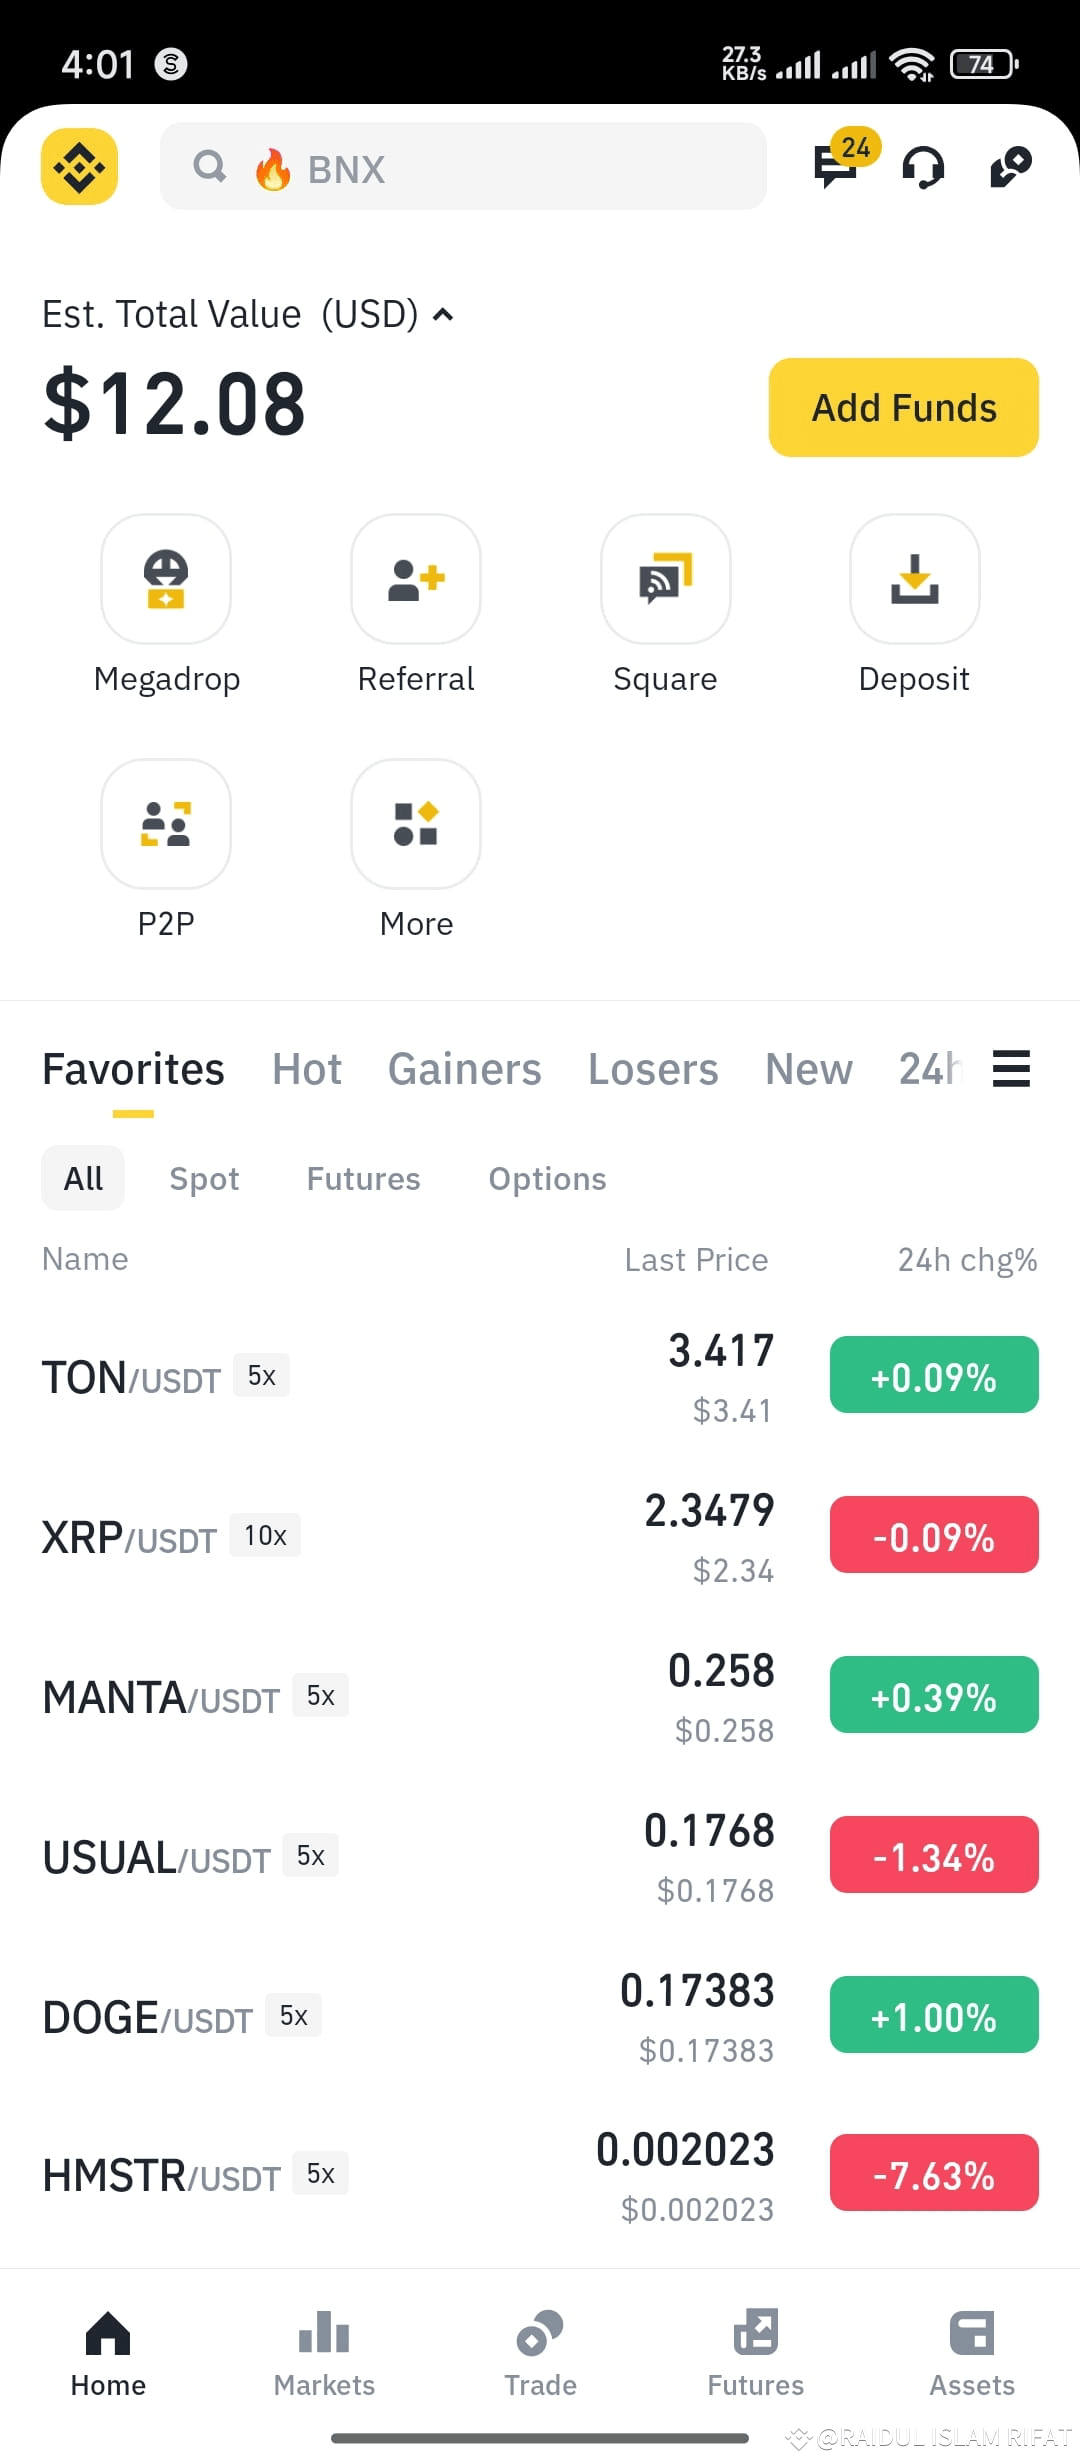Viewport: 1080px width, 2460px height.
Task: Sort by the 24h chg% column header
Action: click(967, 1260)
